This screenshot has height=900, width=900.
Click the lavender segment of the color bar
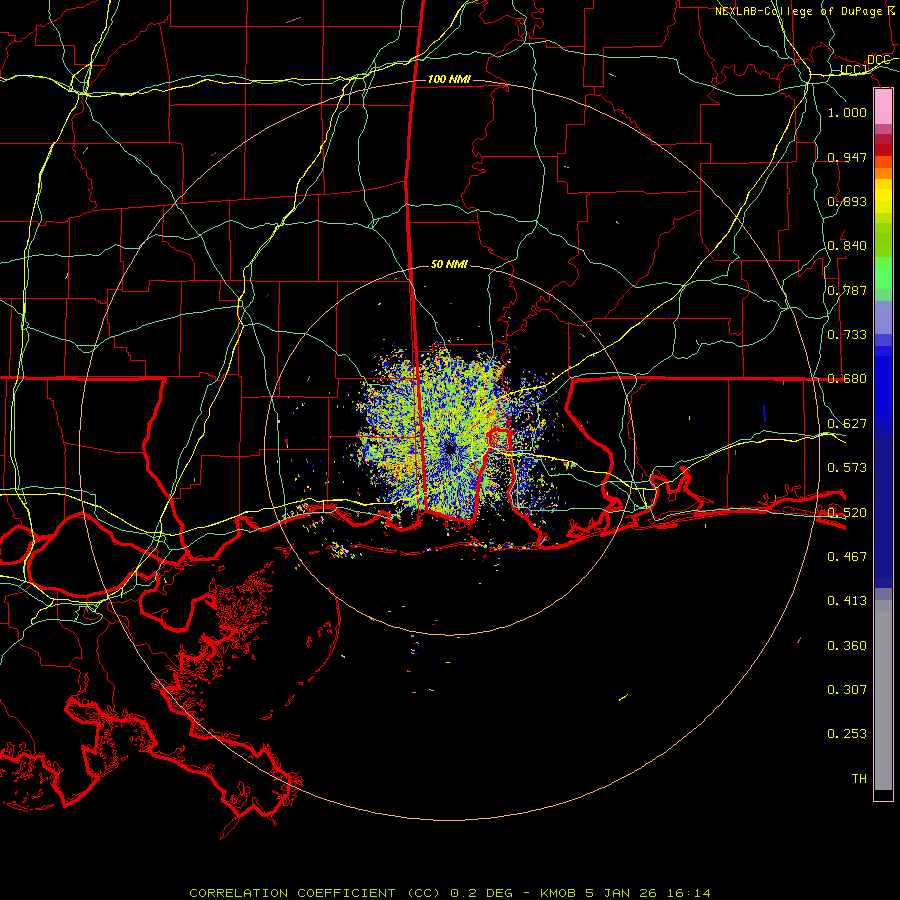click(x=883, y=317)
